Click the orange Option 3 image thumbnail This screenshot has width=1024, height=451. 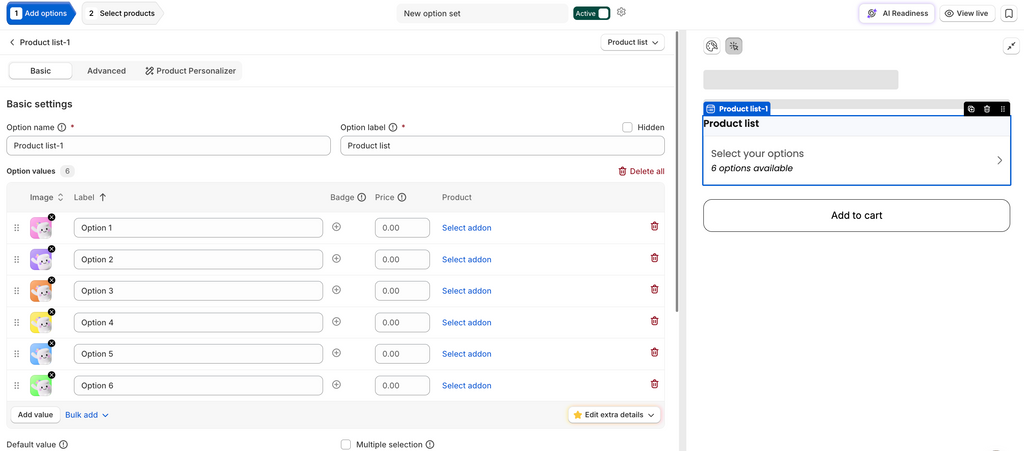(40, 291)
